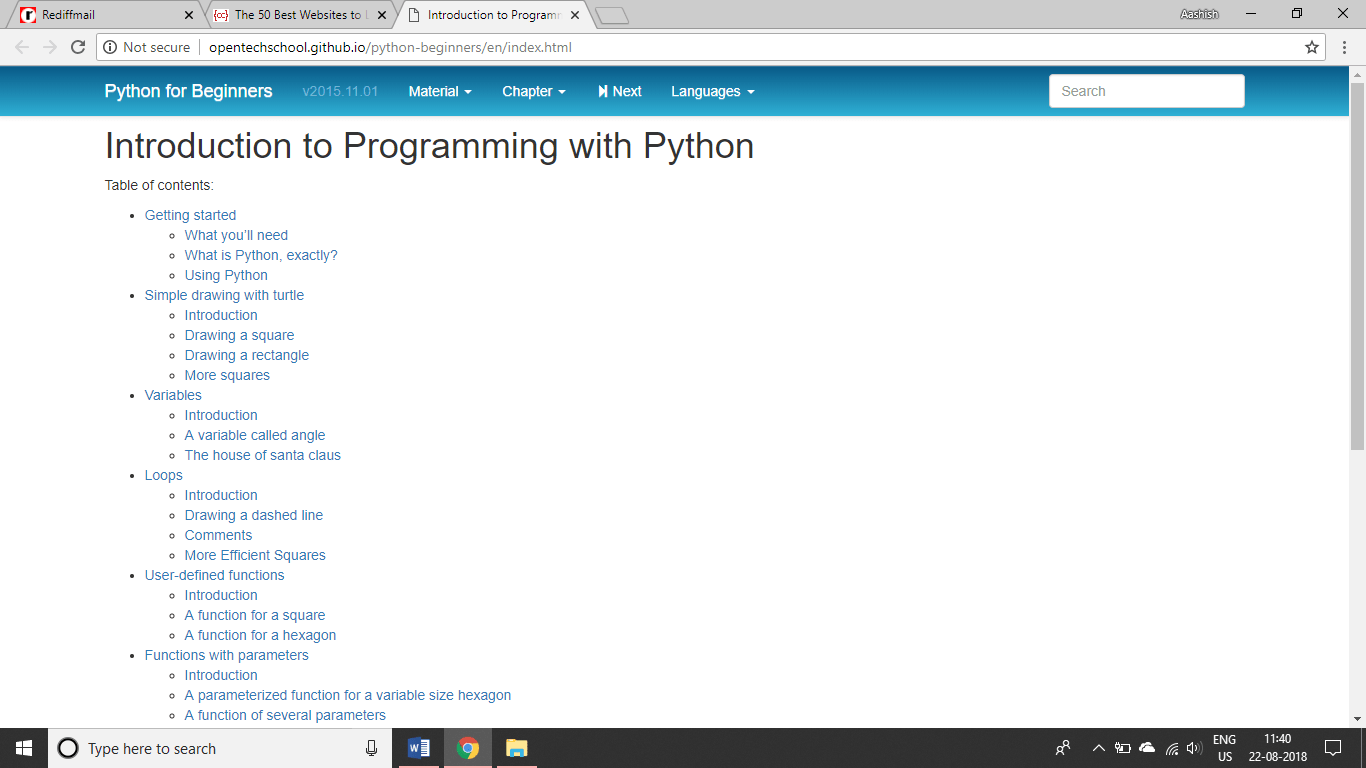
Task: Reload the page with the refresh icon
Action: coord(77,46)
